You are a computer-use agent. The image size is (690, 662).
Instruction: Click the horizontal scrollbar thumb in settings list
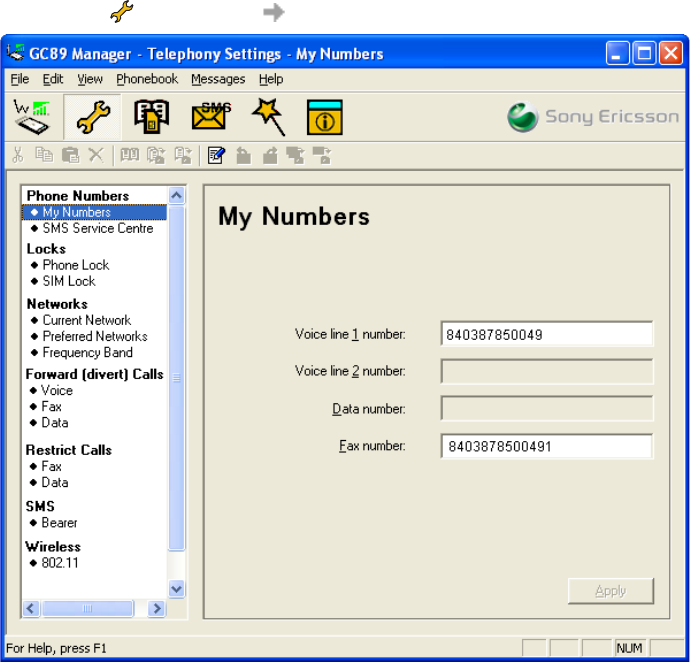88,609
